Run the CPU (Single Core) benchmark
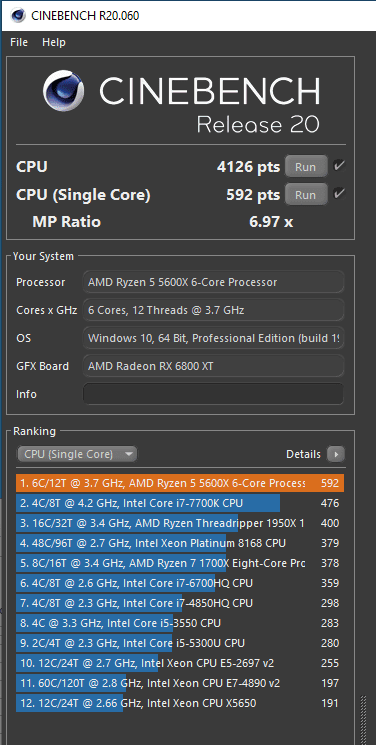 click(x=306, y=195)
